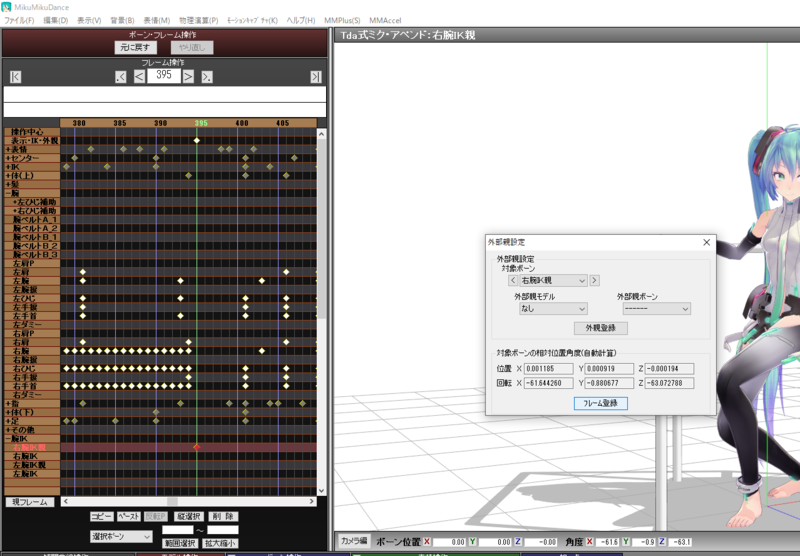Click the ペースト button
The image size is (800, 556).
pyautogui.click(x=129, y=516)
